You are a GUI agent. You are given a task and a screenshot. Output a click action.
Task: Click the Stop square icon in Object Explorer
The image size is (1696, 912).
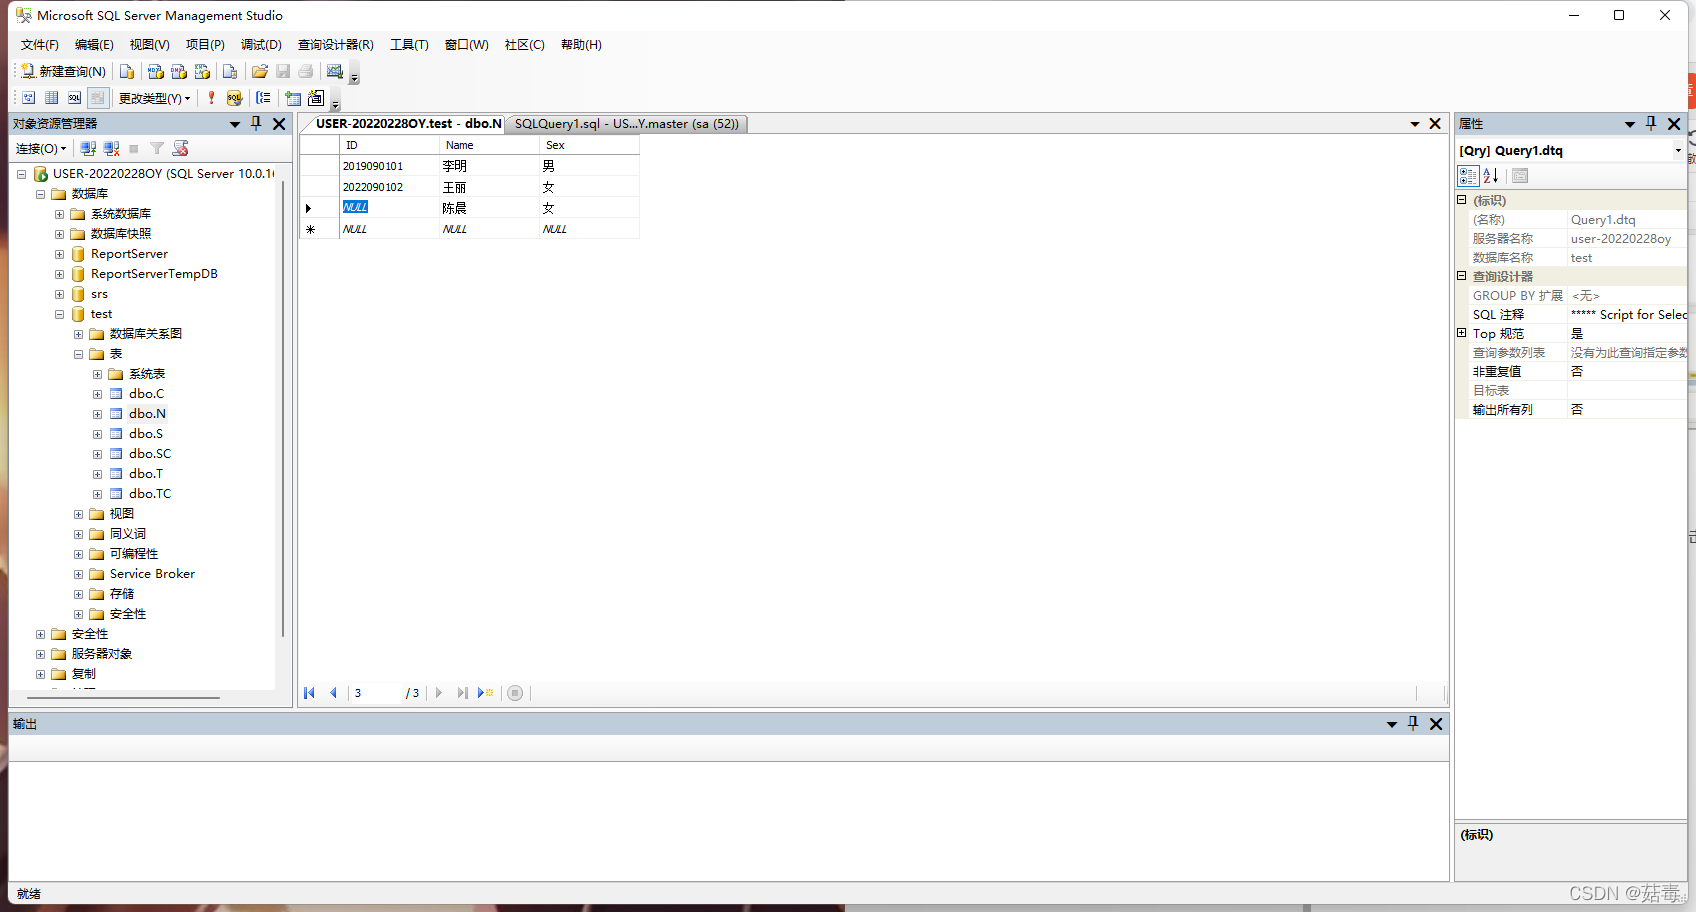pos(134,148)
